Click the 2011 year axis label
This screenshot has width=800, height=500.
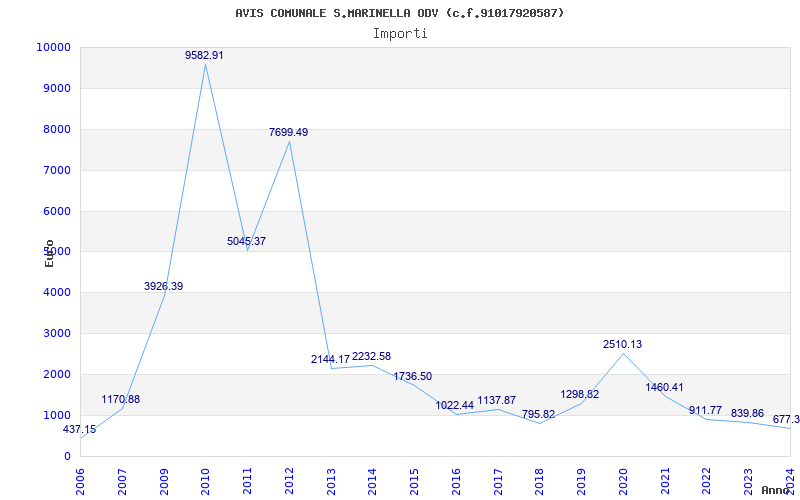247,482
